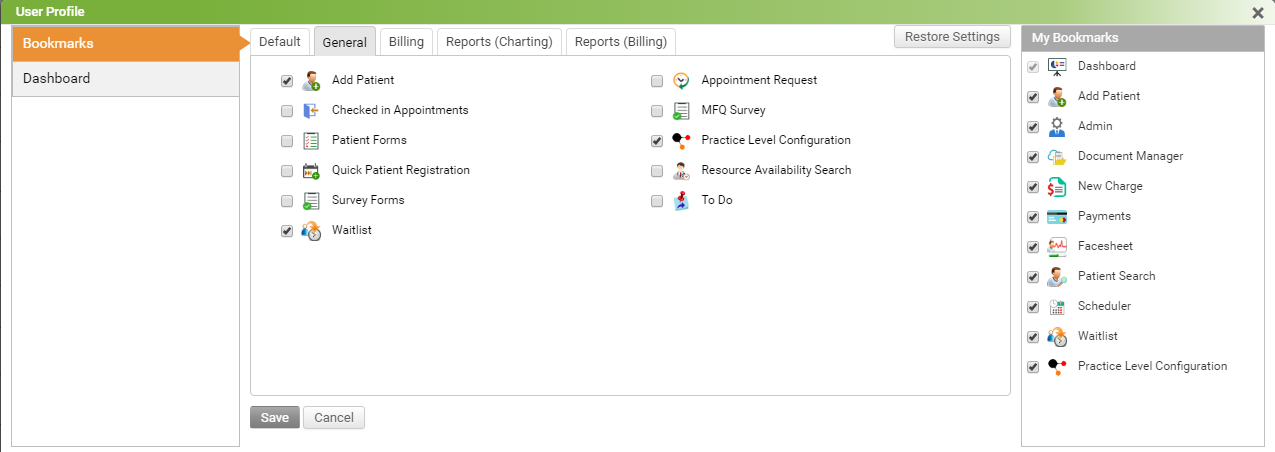Close the User Profile dialog

click(x=1258, y=13)
